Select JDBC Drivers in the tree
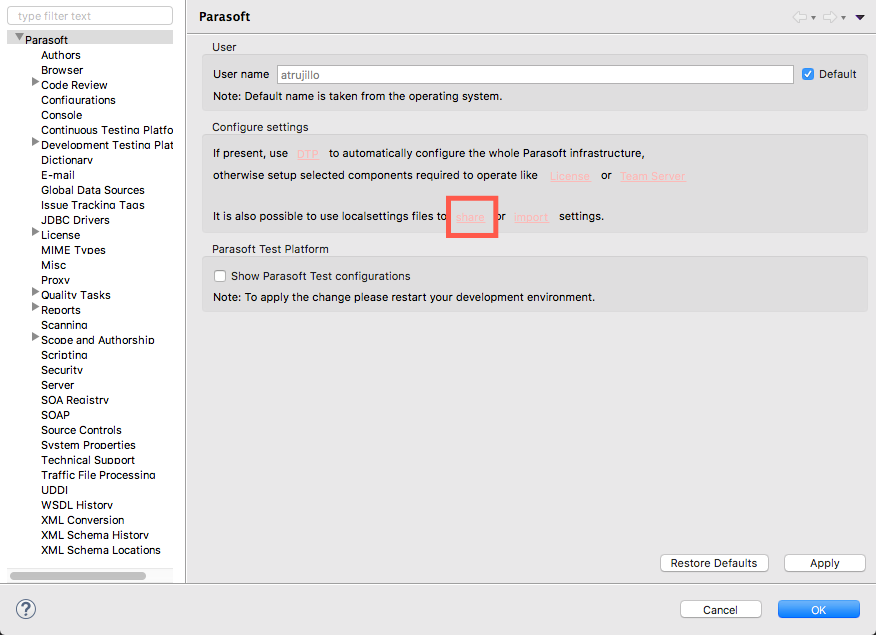The width and height of the screenshot is (876, 635). [x=75, y=220]
